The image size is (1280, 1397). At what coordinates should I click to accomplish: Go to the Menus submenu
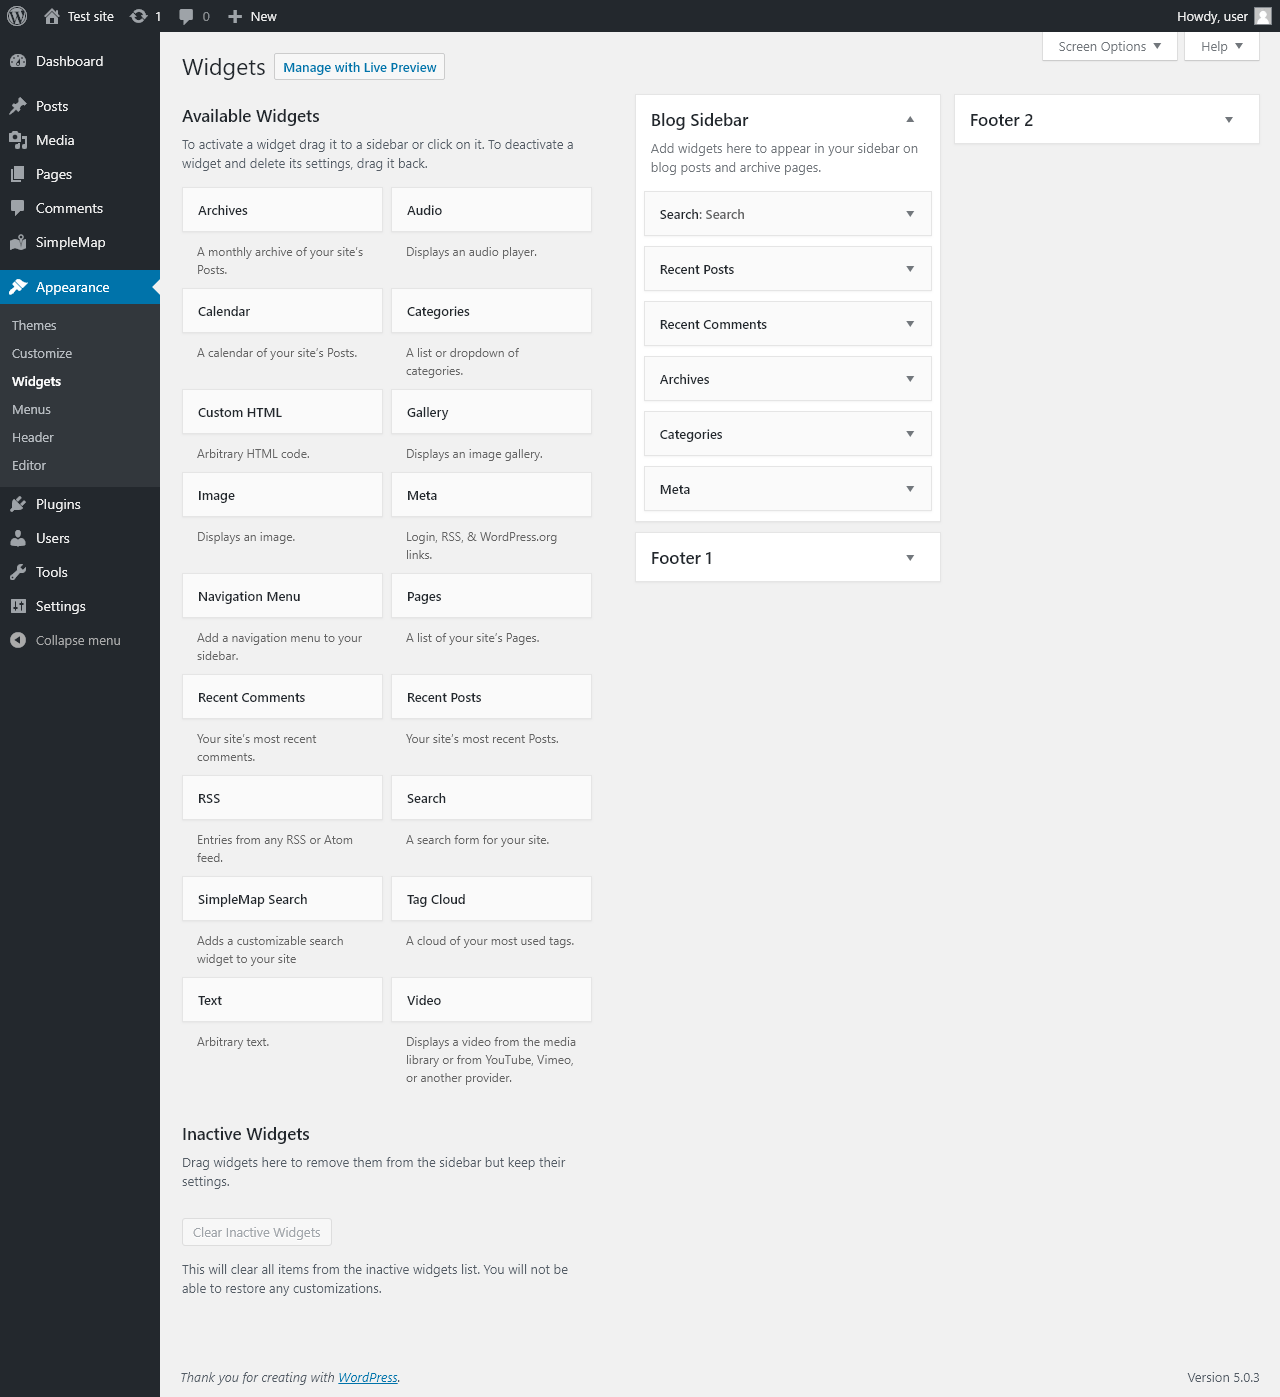31,409
